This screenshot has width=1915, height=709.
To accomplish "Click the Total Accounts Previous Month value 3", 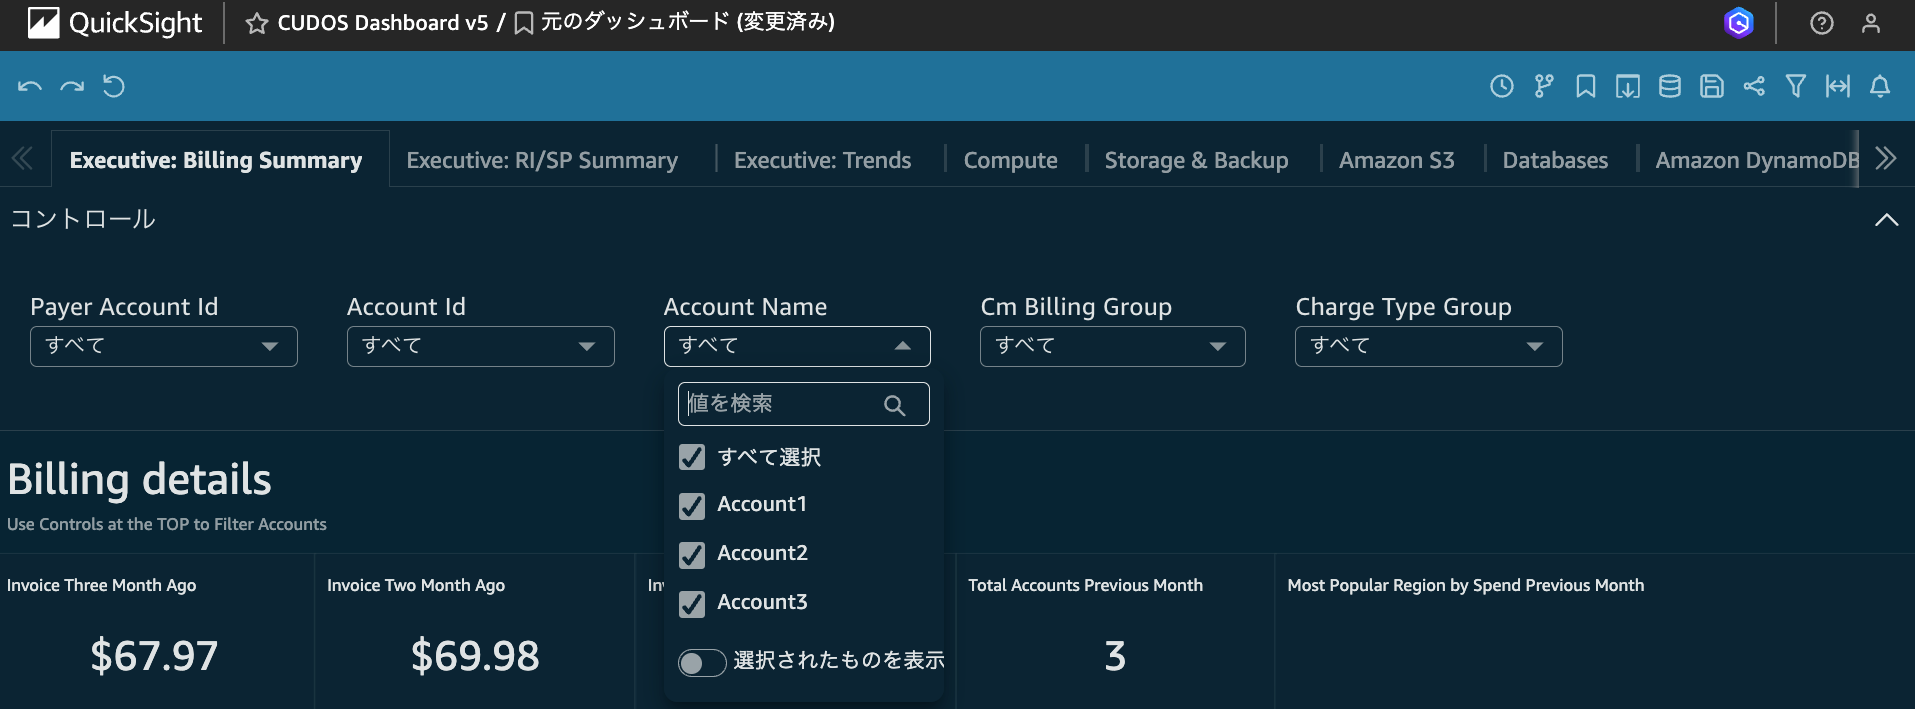I will pos(1115,656).
